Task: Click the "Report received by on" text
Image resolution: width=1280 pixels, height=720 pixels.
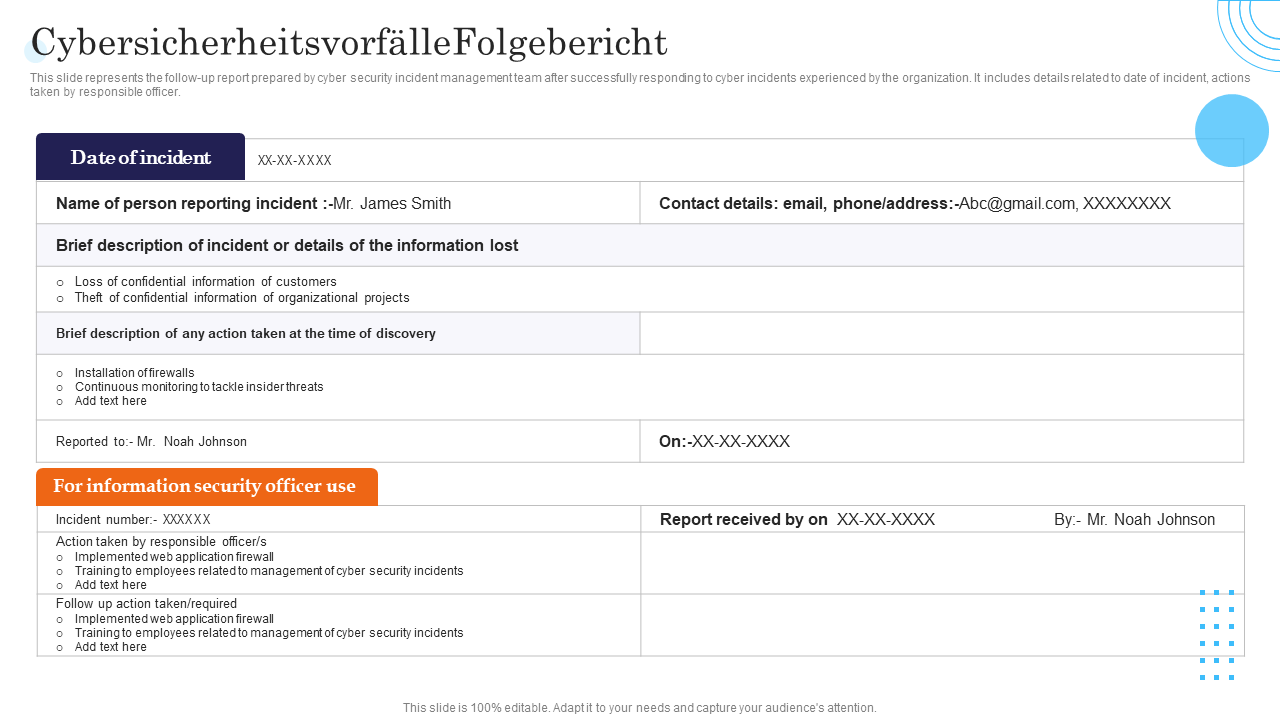Action: [744, 520]
